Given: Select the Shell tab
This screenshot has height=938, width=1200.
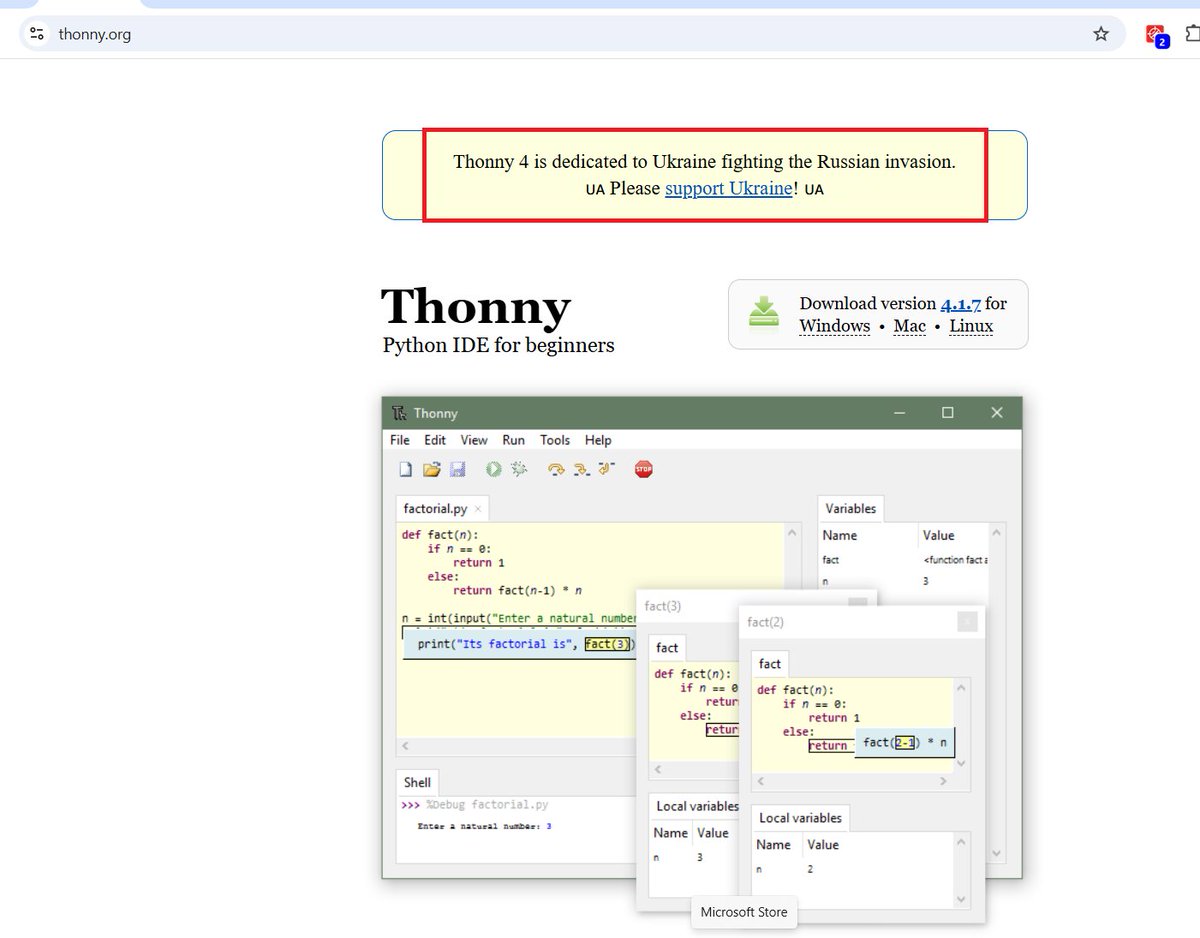Looking at the screenshot, I should (x=418, y=783).
